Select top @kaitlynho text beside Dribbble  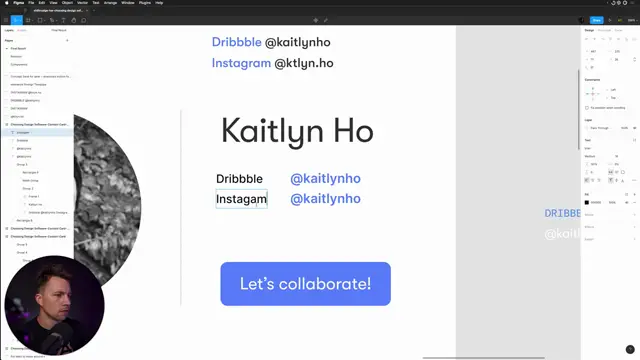(x=325, y=179)
